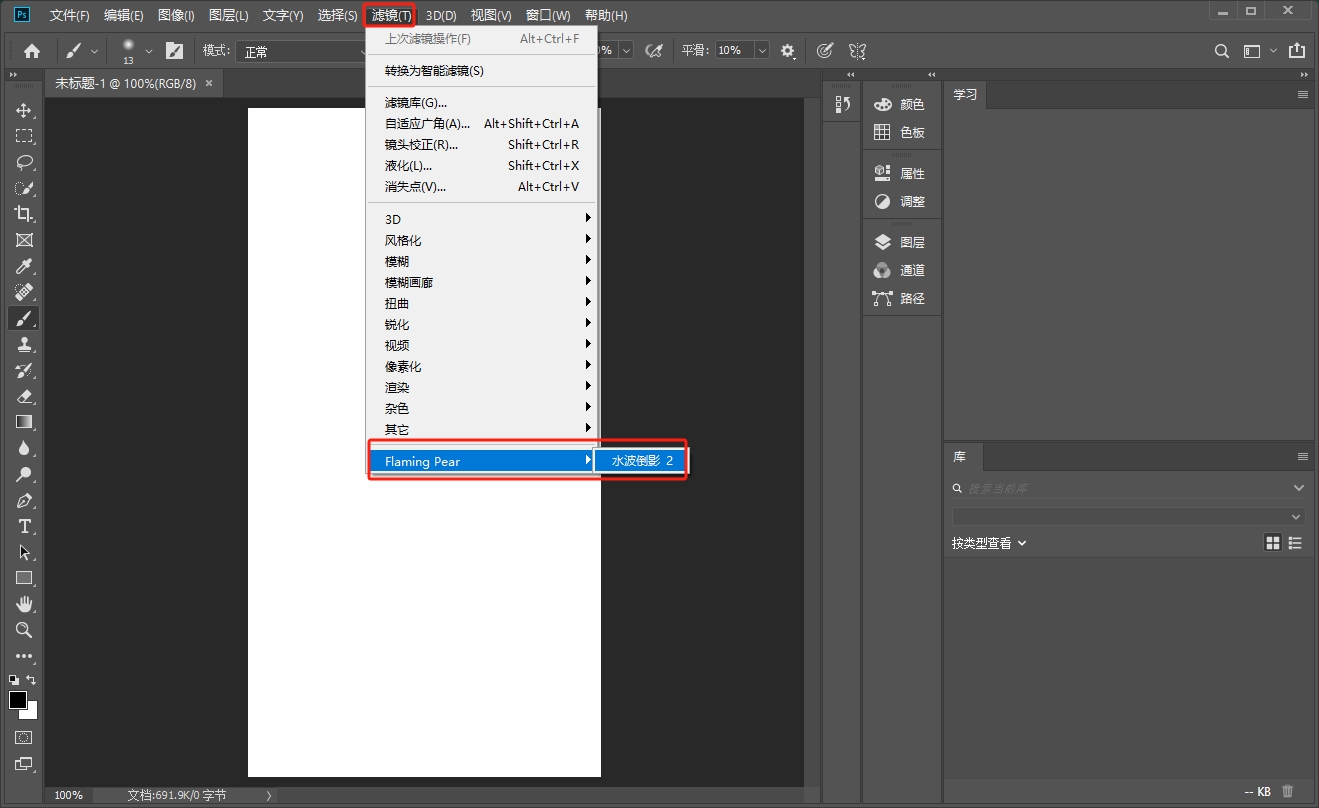Switch library to grid view
The height and width of the screenshot is (808, 1319).
tap(1273, 543)
